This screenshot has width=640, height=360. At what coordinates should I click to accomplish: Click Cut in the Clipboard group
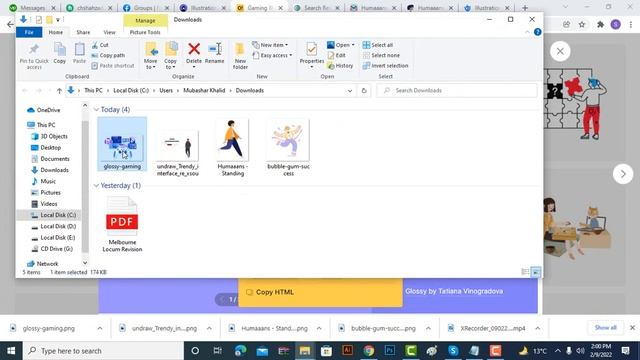[100, 45]
